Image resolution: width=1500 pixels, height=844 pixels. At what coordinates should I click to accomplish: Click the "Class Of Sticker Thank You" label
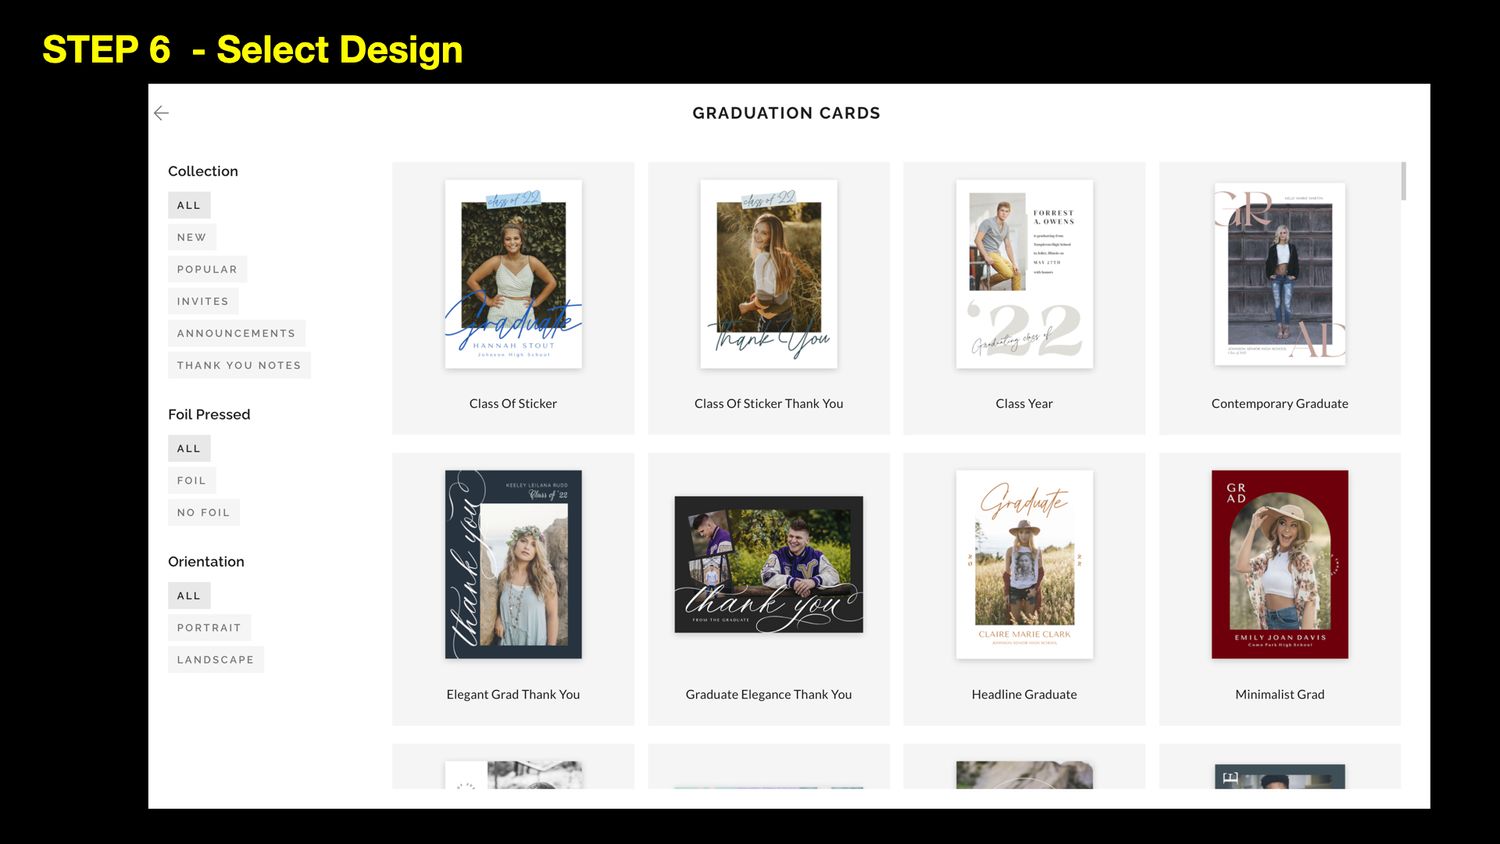click(769, 403)
